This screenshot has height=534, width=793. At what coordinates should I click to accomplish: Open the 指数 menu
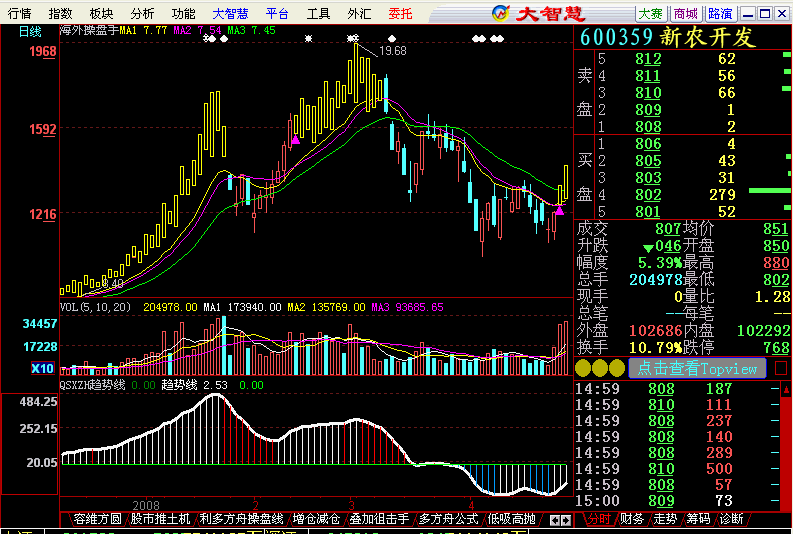click(60, 14)
